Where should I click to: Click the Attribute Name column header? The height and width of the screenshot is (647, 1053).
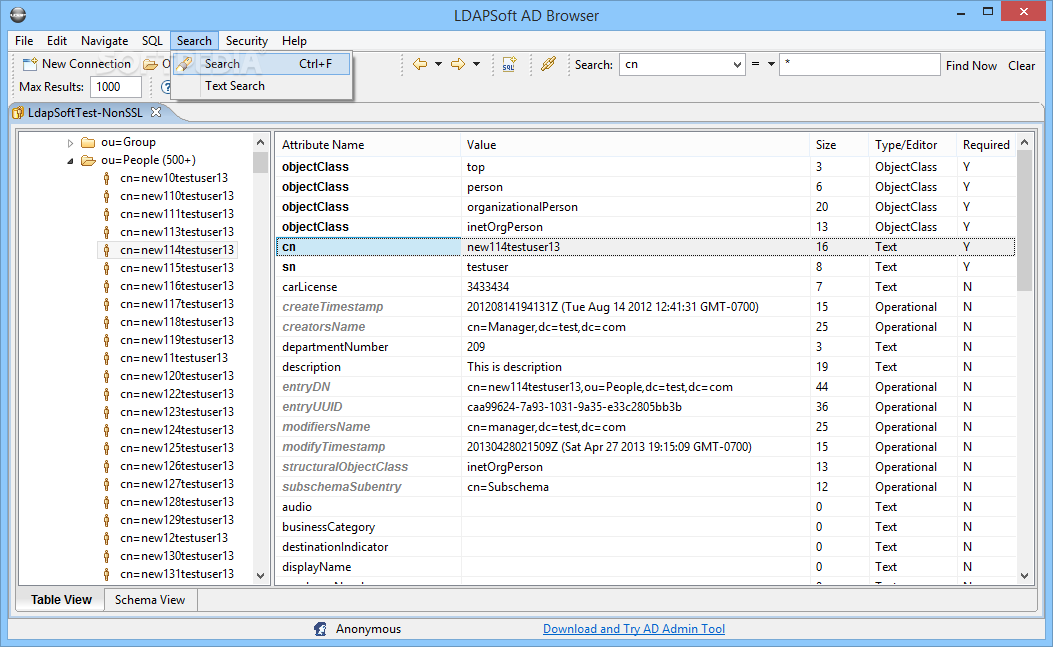click(367, 145)
